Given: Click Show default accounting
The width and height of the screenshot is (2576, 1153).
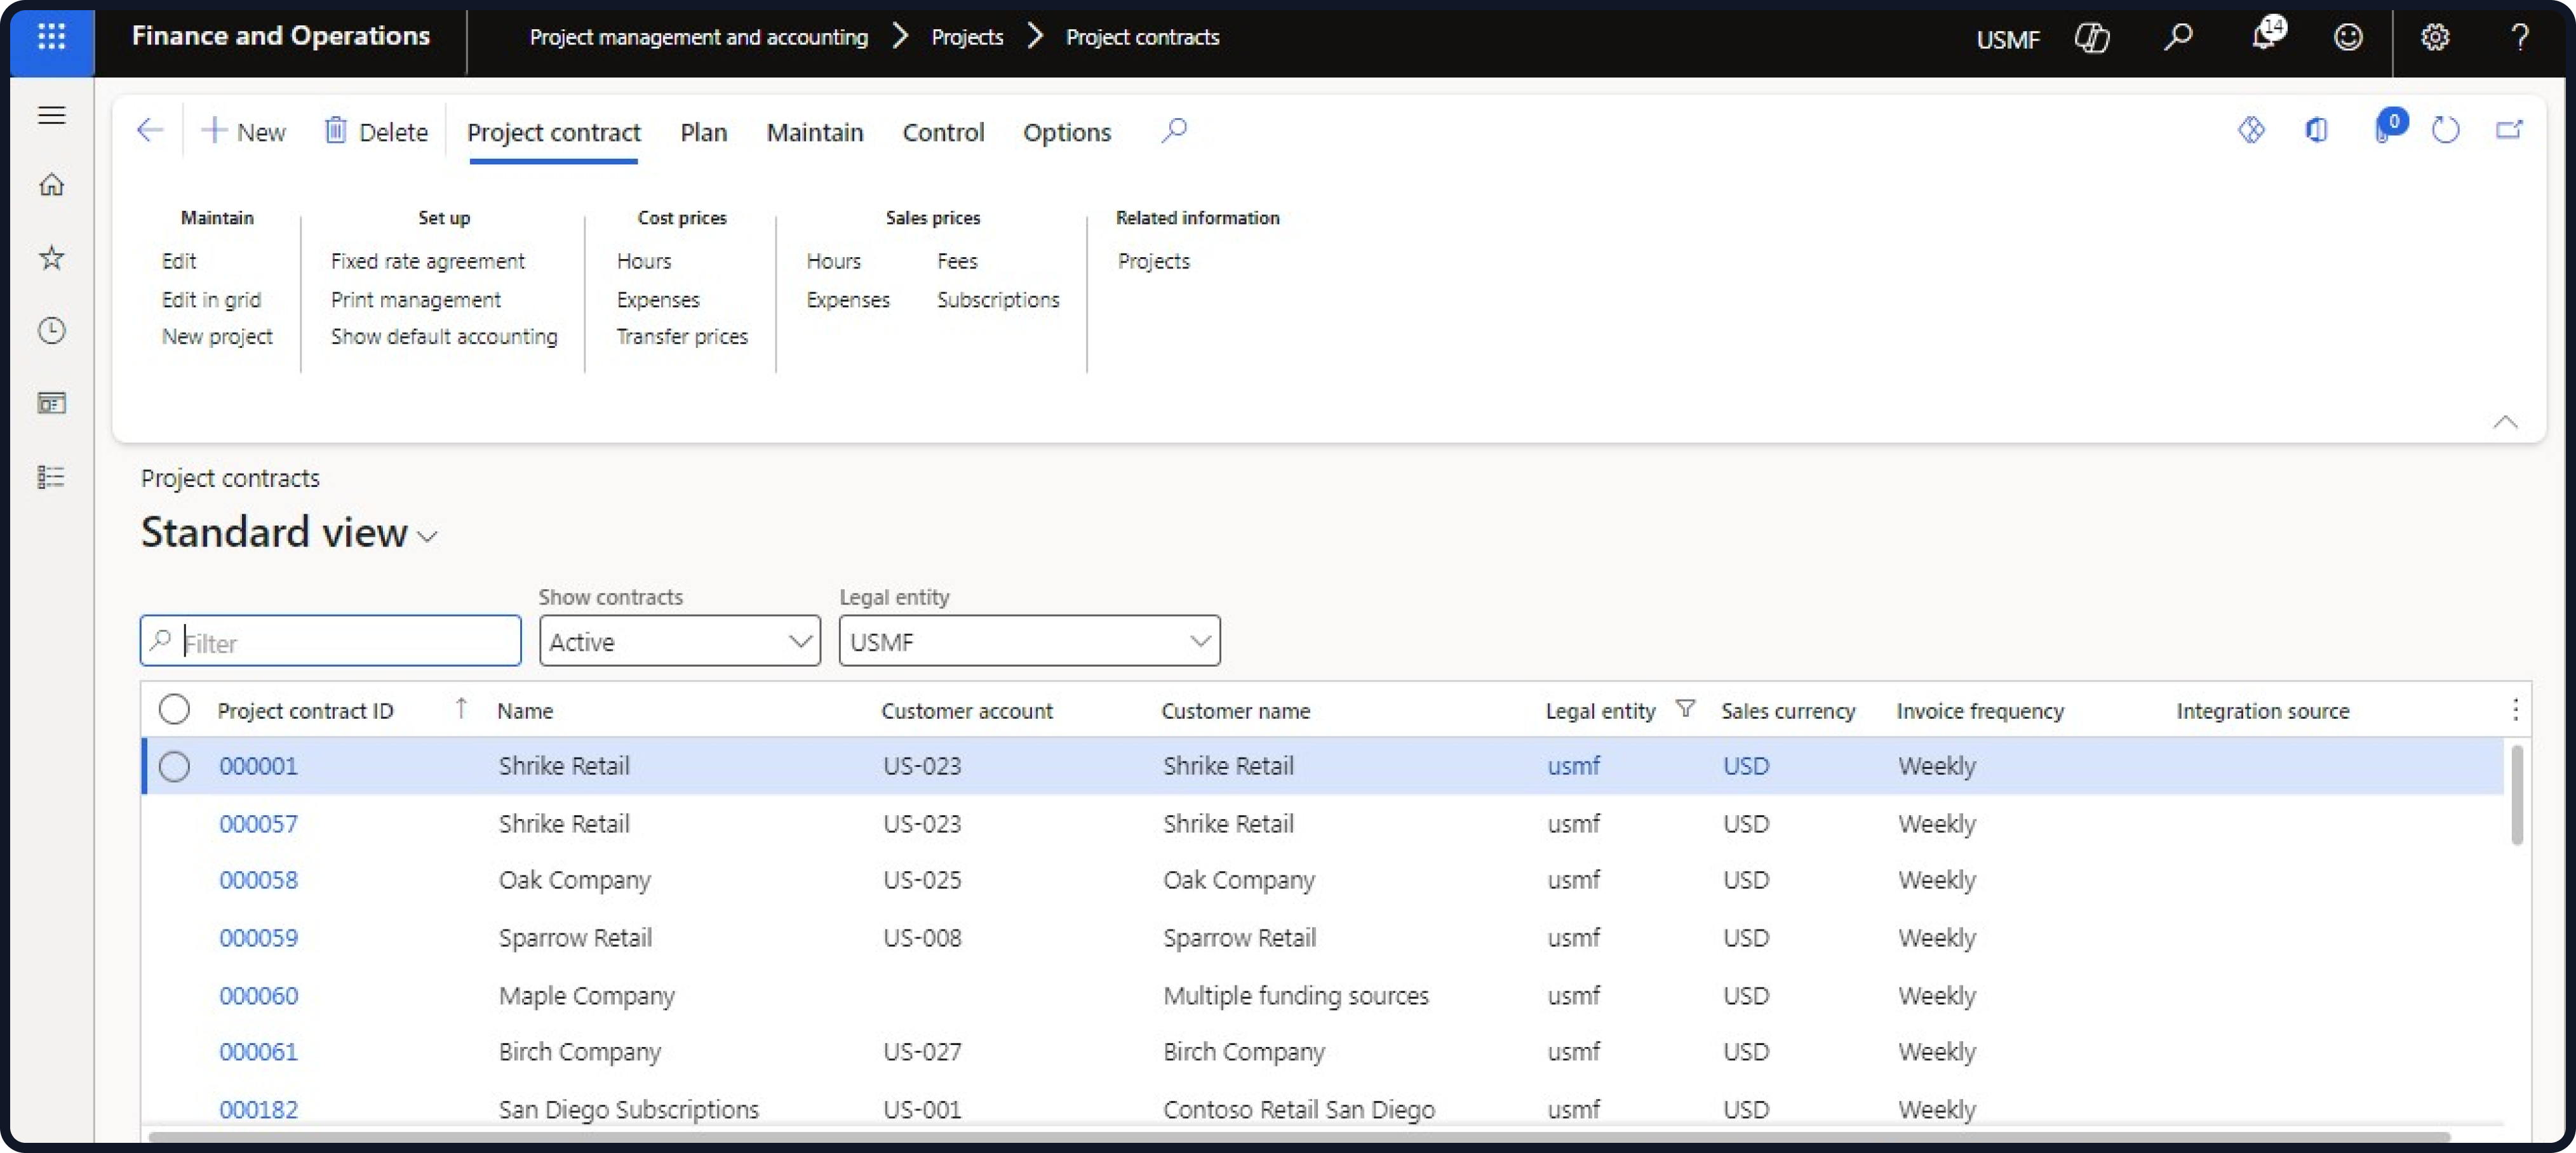Looking at the screenshot, I should click(x=444, y=336).
